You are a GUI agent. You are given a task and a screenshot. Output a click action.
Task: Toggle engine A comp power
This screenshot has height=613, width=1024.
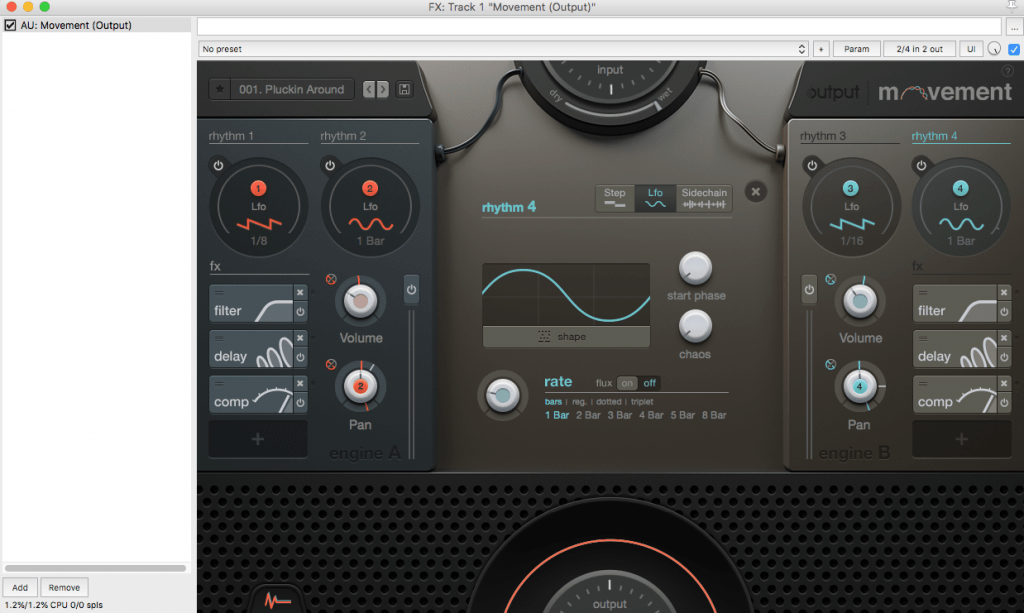tap(300, 403)
